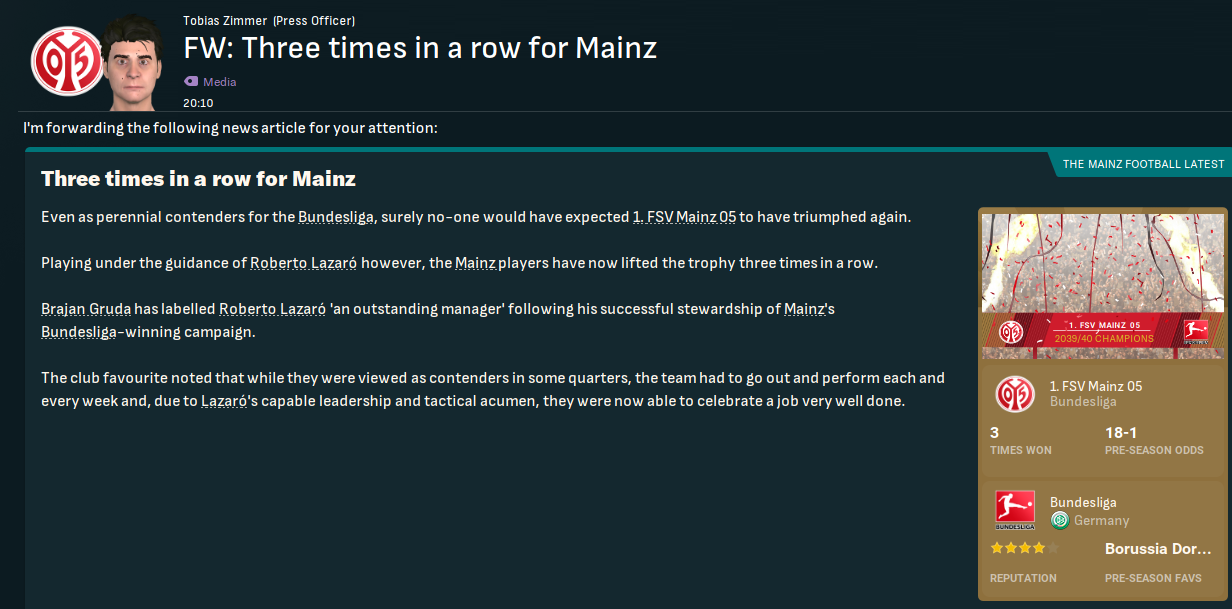Viewport: 1232px width, 609px height.
Task: Click the 'Mainz' link before 'players have now lifted'
Action: pos(474,263)
